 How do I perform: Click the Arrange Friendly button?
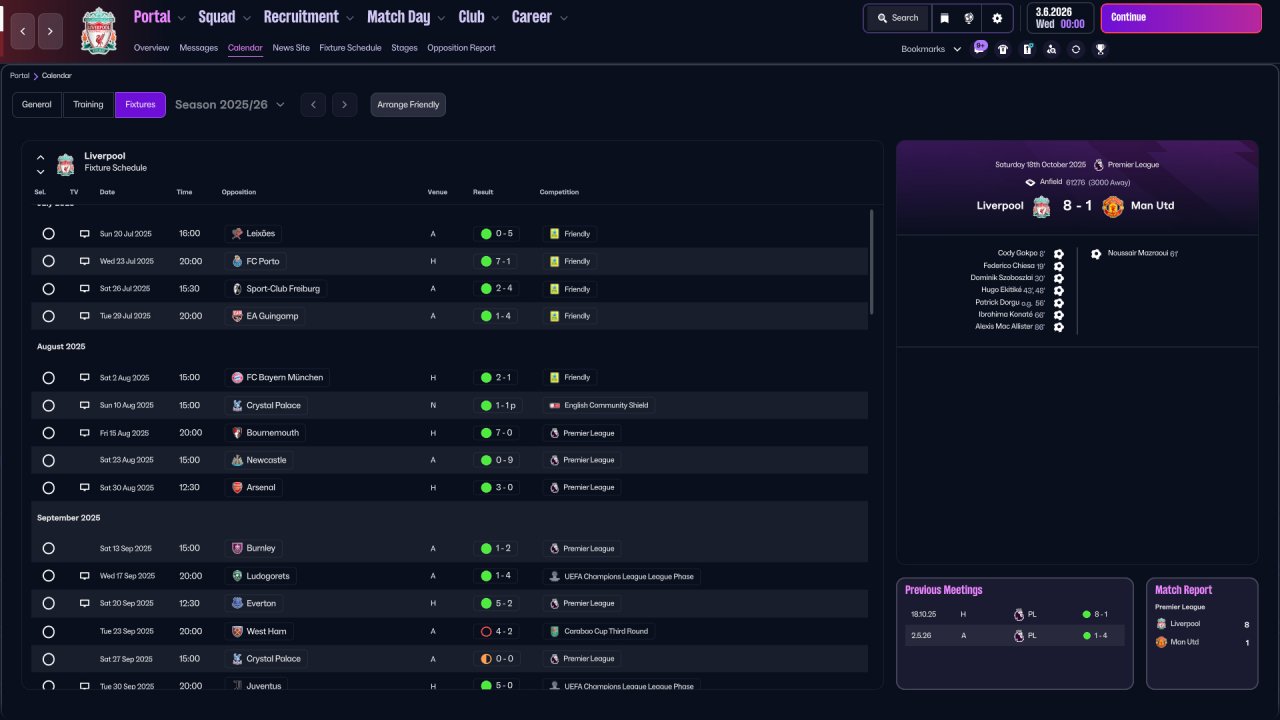pos(408,105)
